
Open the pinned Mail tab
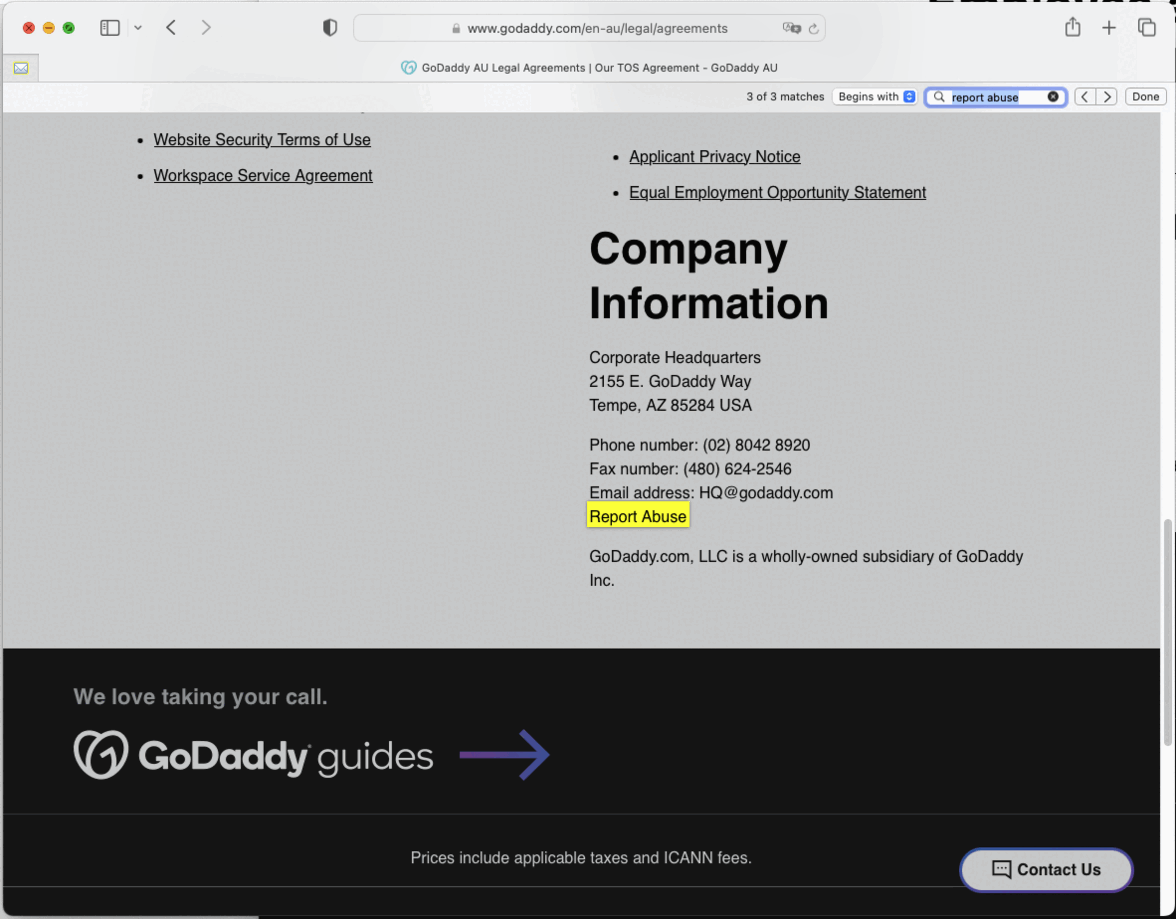(x=21, y=68)
